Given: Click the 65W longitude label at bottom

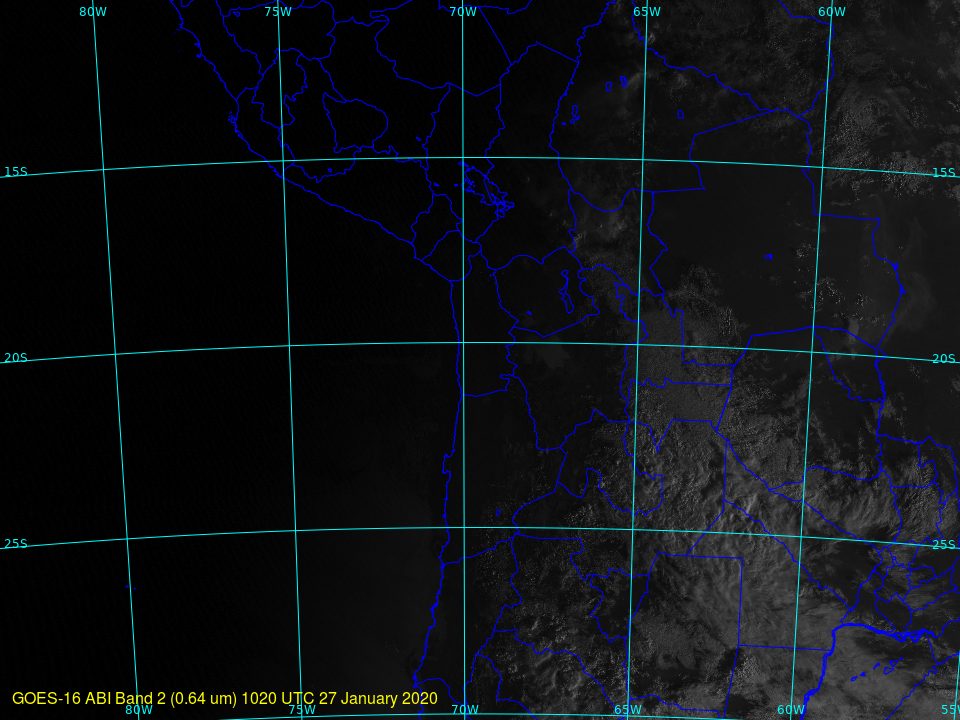Looking at the screenshot, I should pyautogui.click(x=627, y=710).
